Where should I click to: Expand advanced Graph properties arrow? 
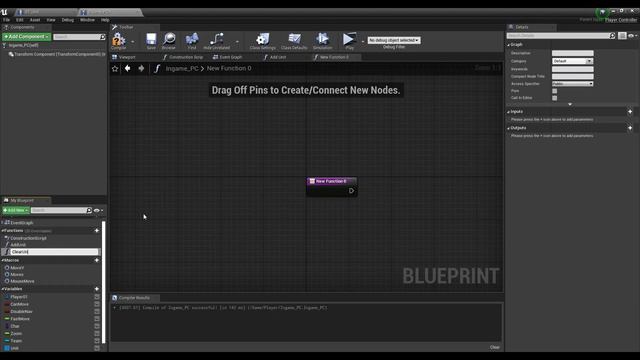point(570,104)
